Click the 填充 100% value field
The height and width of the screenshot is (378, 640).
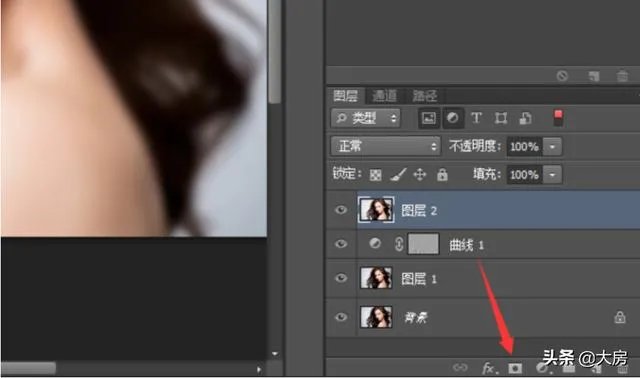point(524,175)
